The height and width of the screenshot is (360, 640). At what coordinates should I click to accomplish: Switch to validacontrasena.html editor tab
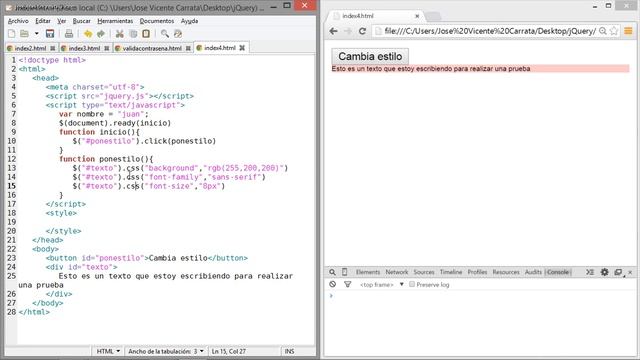point(152,48)
